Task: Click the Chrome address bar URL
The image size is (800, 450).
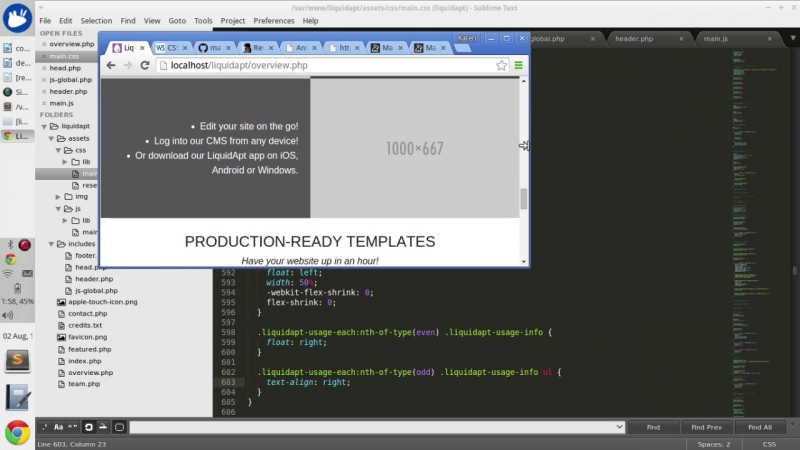Action: coord(239,65)
